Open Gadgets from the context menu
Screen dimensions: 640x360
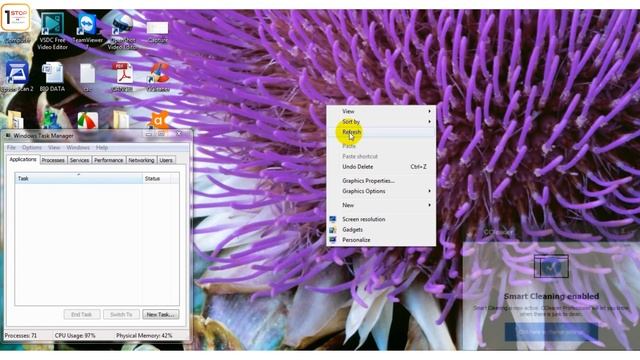(381, 229)
